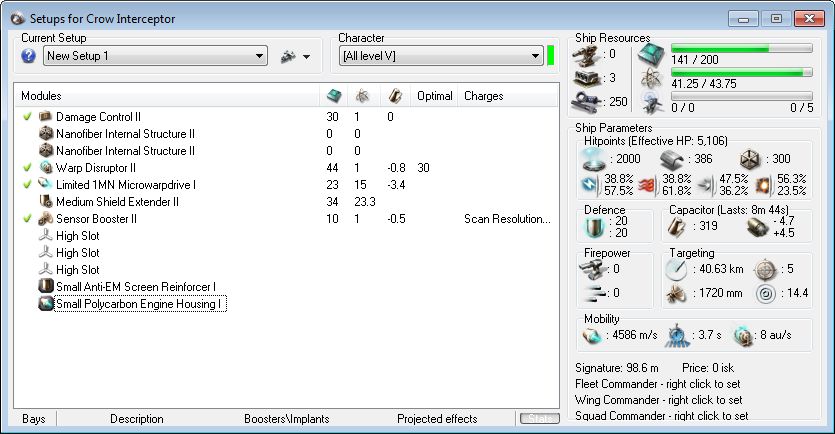Click the turret firepower icon

(594, 268)
